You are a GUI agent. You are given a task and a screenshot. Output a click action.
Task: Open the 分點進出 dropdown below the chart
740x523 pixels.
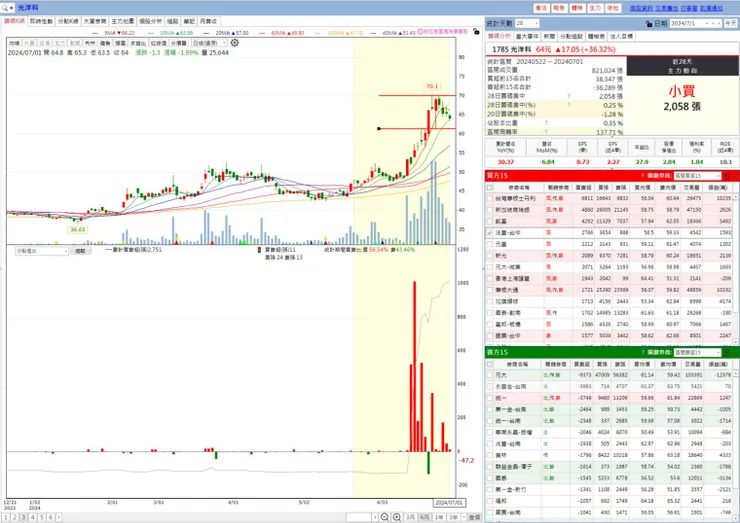(x=42, y=251)
